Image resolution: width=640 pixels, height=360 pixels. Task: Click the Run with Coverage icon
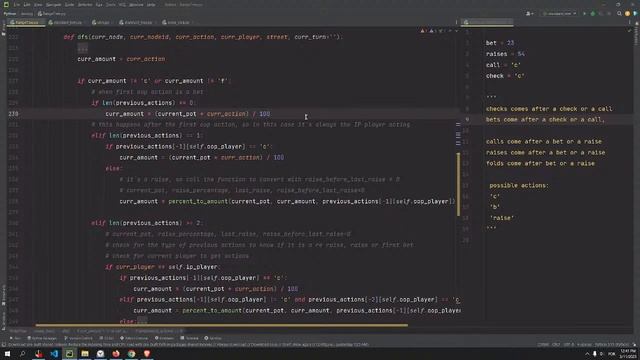(601, 13)
